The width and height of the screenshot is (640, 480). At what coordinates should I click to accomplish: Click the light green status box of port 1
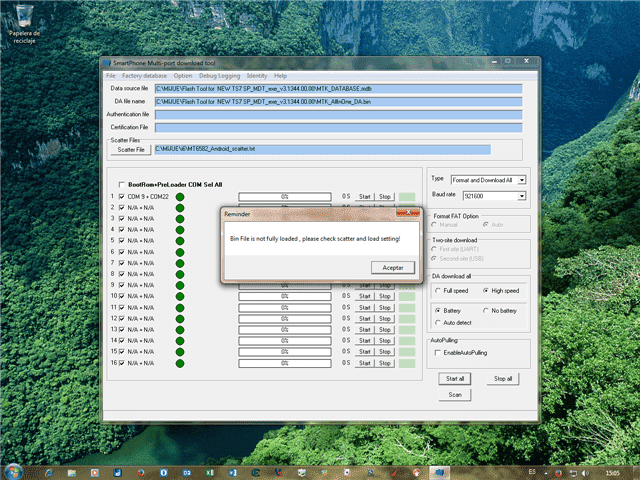407,197
